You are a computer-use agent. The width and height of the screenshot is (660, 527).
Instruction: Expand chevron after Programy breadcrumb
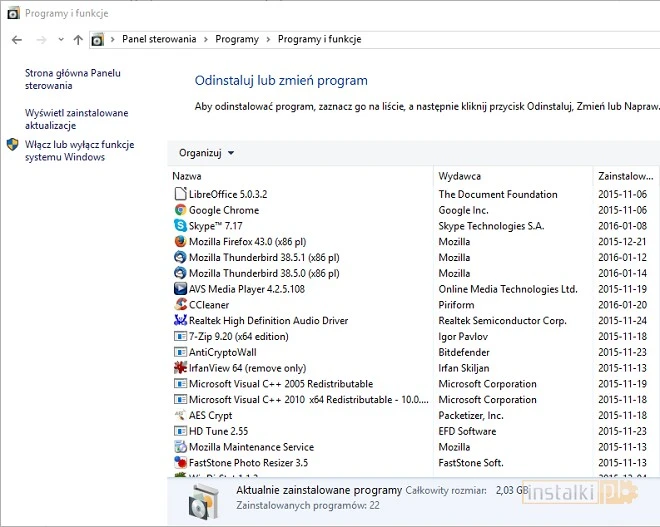[268, 40]
